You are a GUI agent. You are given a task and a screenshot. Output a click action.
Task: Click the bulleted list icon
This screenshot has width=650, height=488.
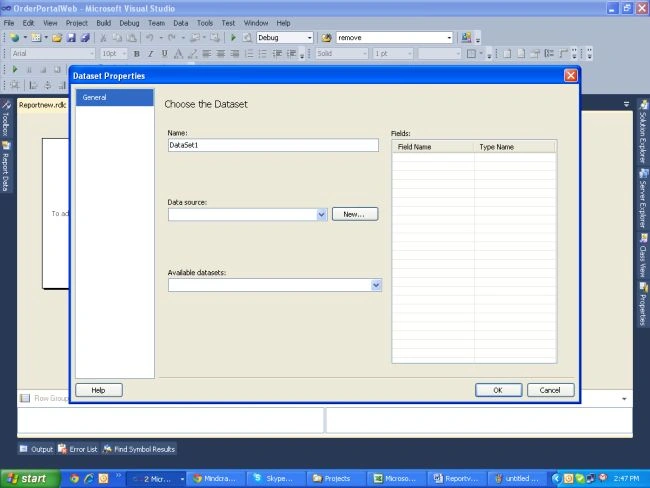coord(263,53)
